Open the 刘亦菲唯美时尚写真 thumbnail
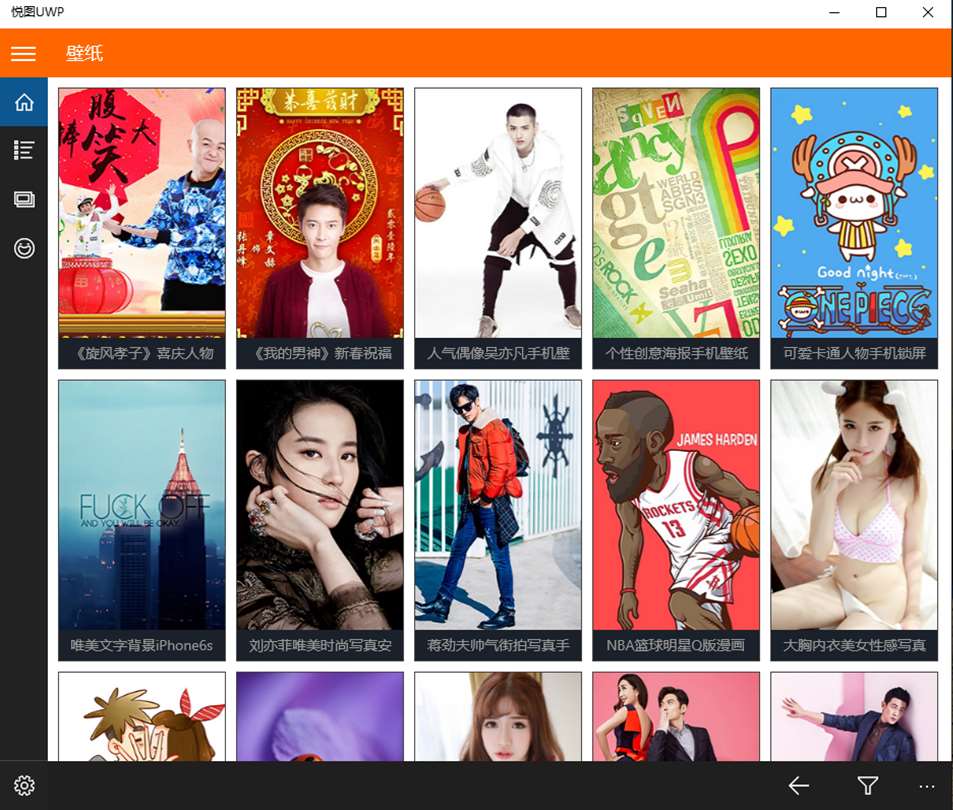The height and width of the screenshot is (810, 953). point(320,505)
